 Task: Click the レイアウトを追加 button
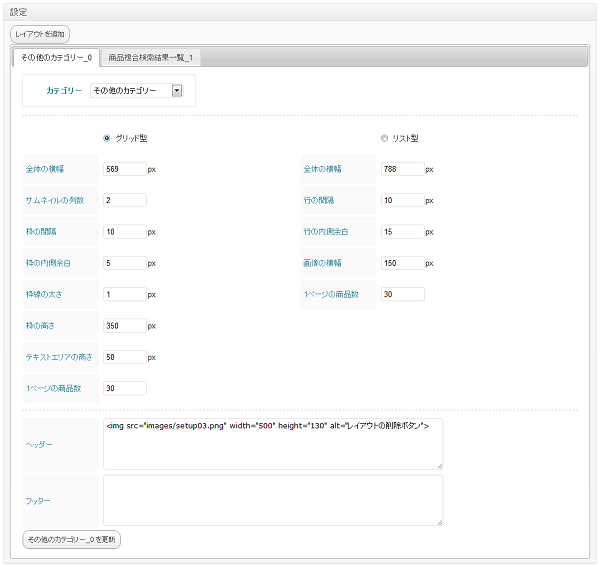40,34
